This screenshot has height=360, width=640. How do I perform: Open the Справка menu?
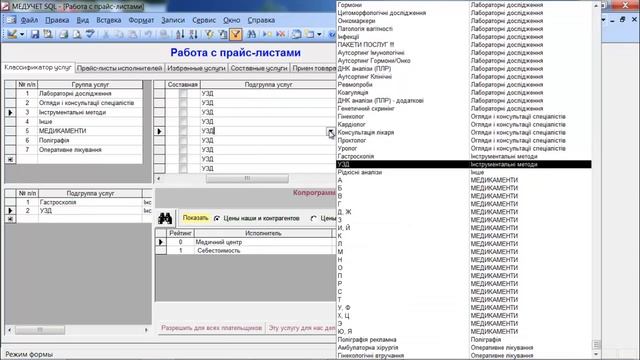pos(261,20)
